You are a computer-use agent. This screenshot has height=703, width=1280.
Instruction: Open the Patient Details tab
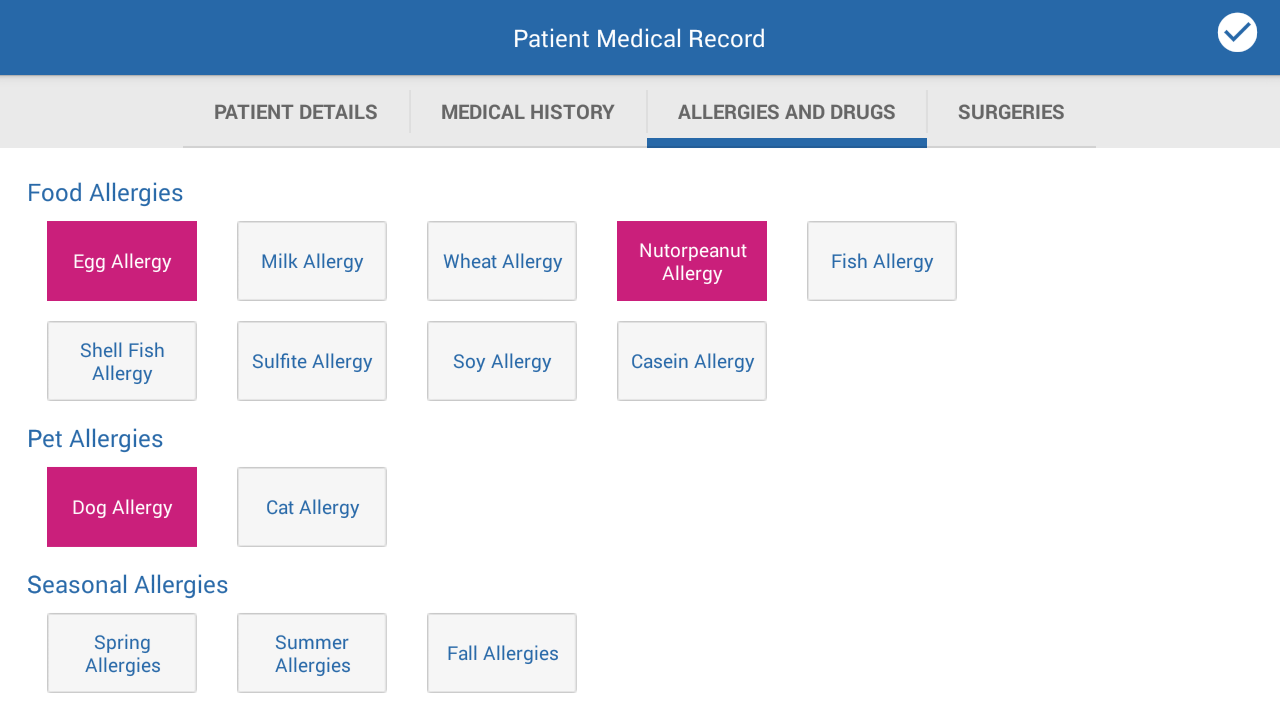(x=296, y=112)
